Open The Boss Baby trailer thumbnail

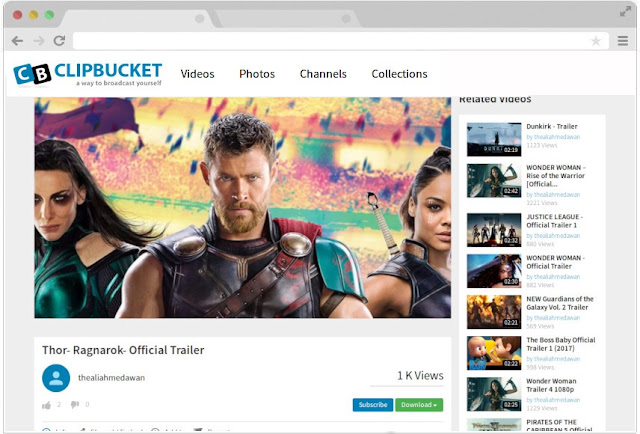tap(494, 353)
